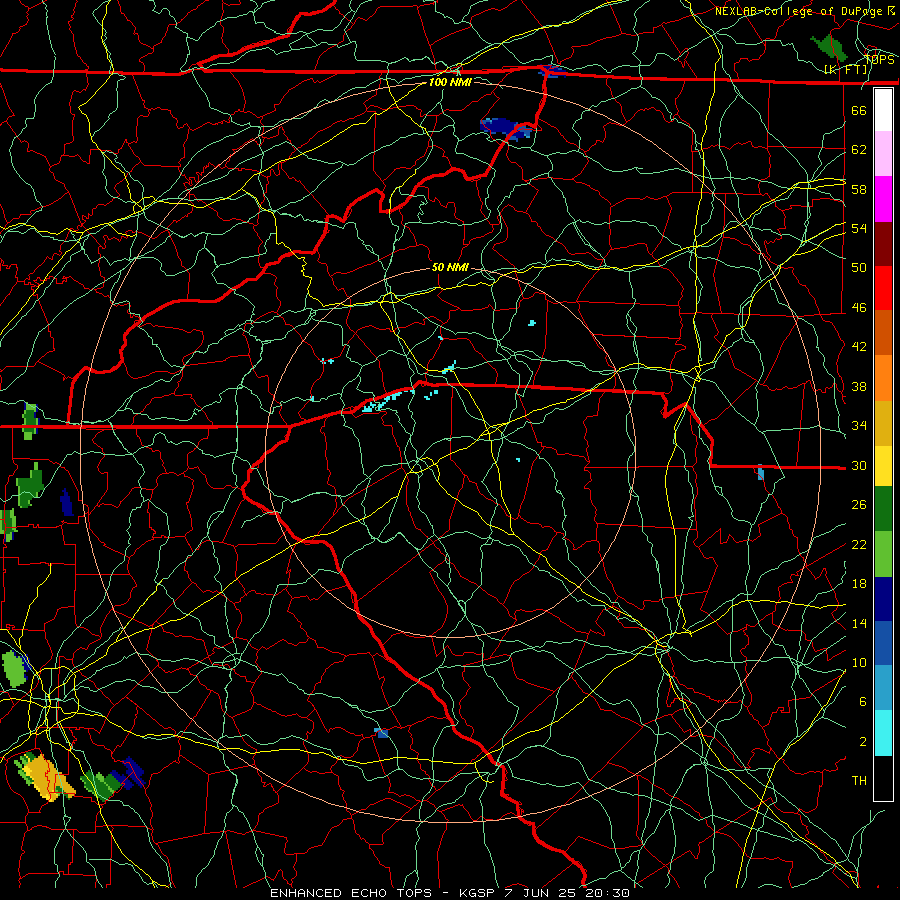The width and height of the screenshot is (900, 900).
Task: Click the NEXLAB-College of DuPage label
Action: click(x=800, y=11)
